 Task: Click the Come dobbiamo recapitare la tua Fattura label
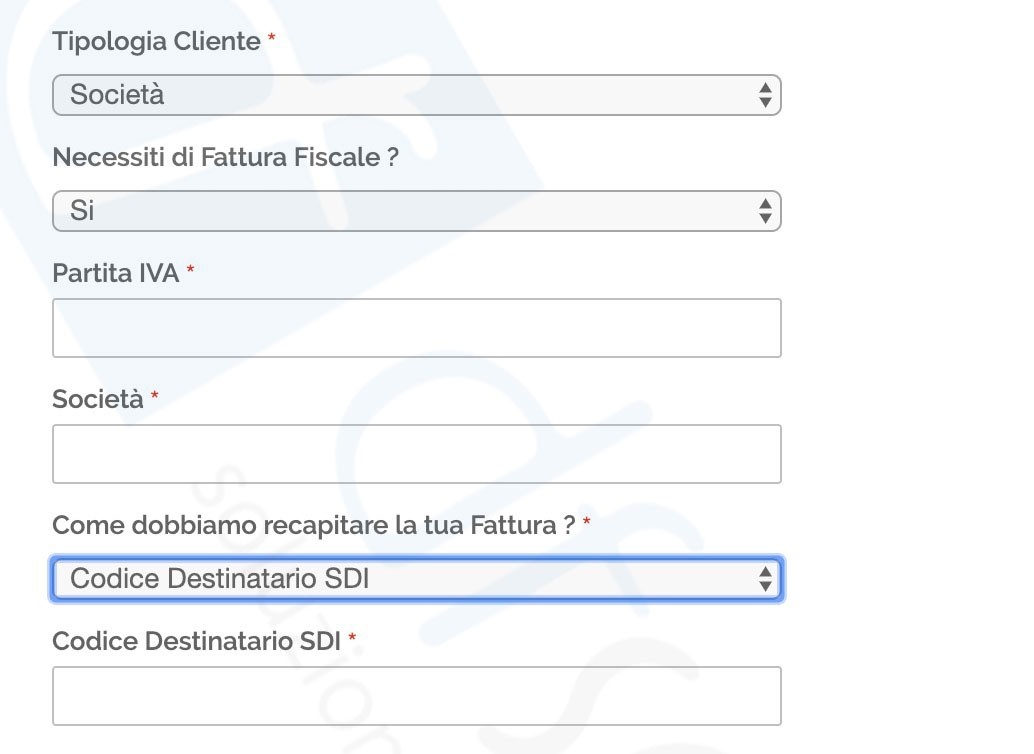[x=314, y=525]
